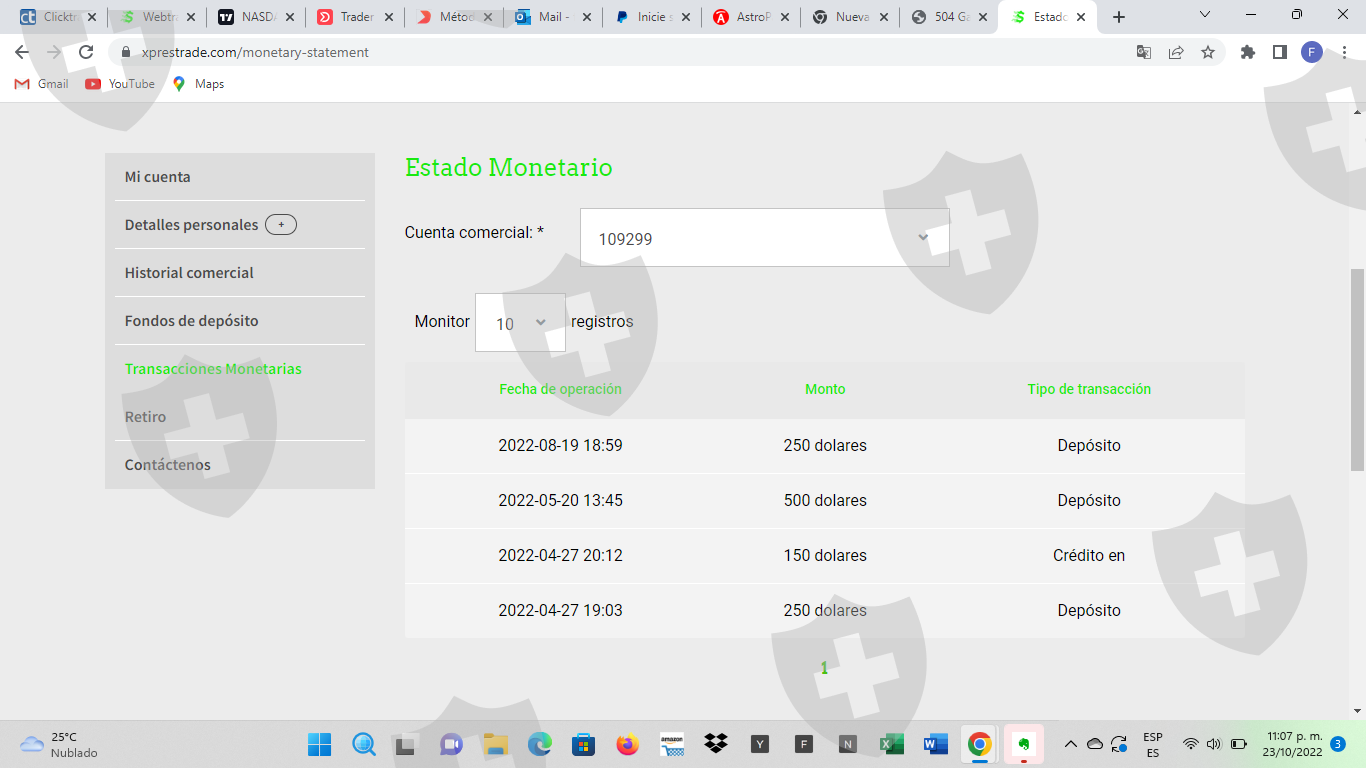Switch the ESP ES input language indicator
Viewport: 1366px width, 768px height.
tap(1153, 744)
